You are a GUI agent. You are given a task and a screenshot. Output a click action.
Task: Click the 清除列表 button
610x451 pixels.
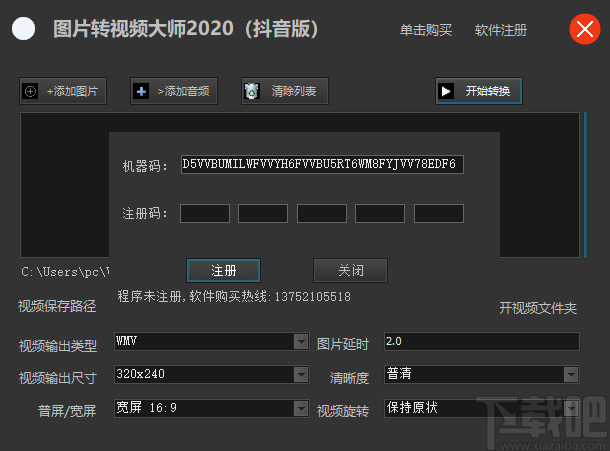point(285,91)
